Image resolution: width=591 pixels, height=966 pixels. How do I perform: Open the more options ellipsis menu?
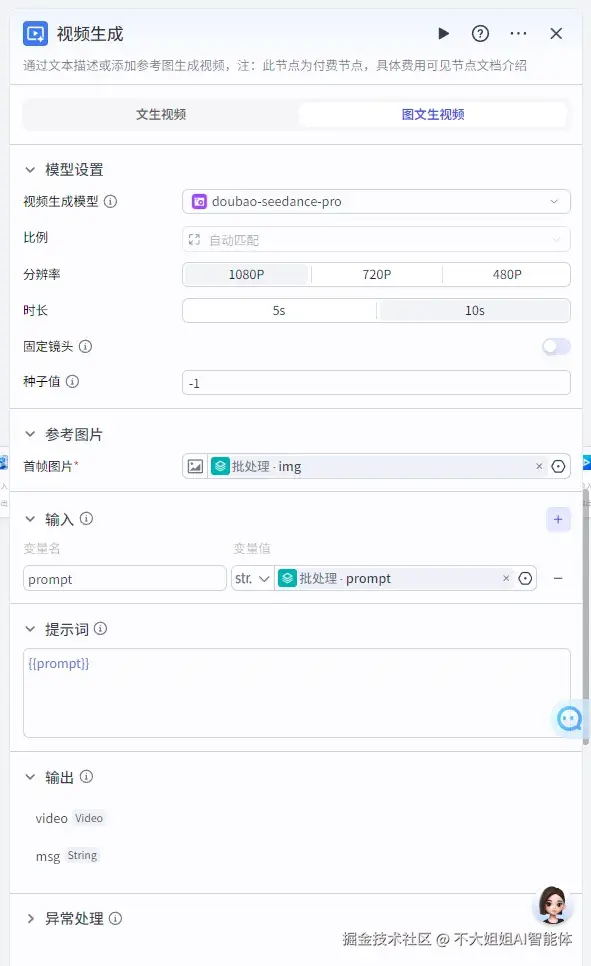[x=518, y=33]
